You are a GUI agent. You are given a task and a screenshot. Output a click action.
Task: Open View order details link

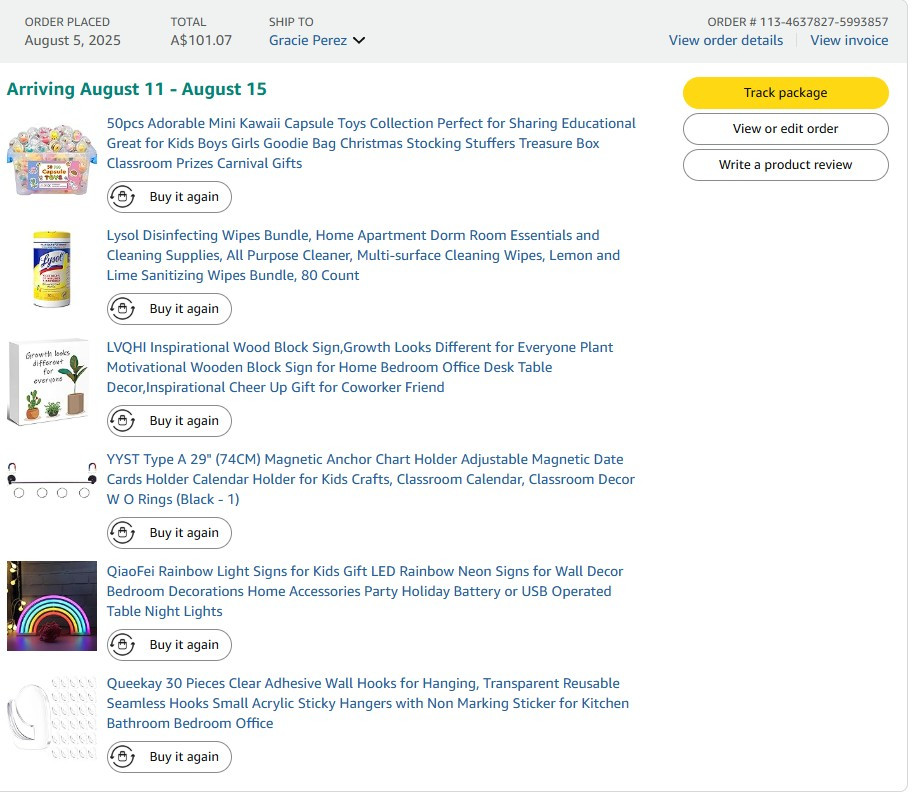(x=726, y=40)
